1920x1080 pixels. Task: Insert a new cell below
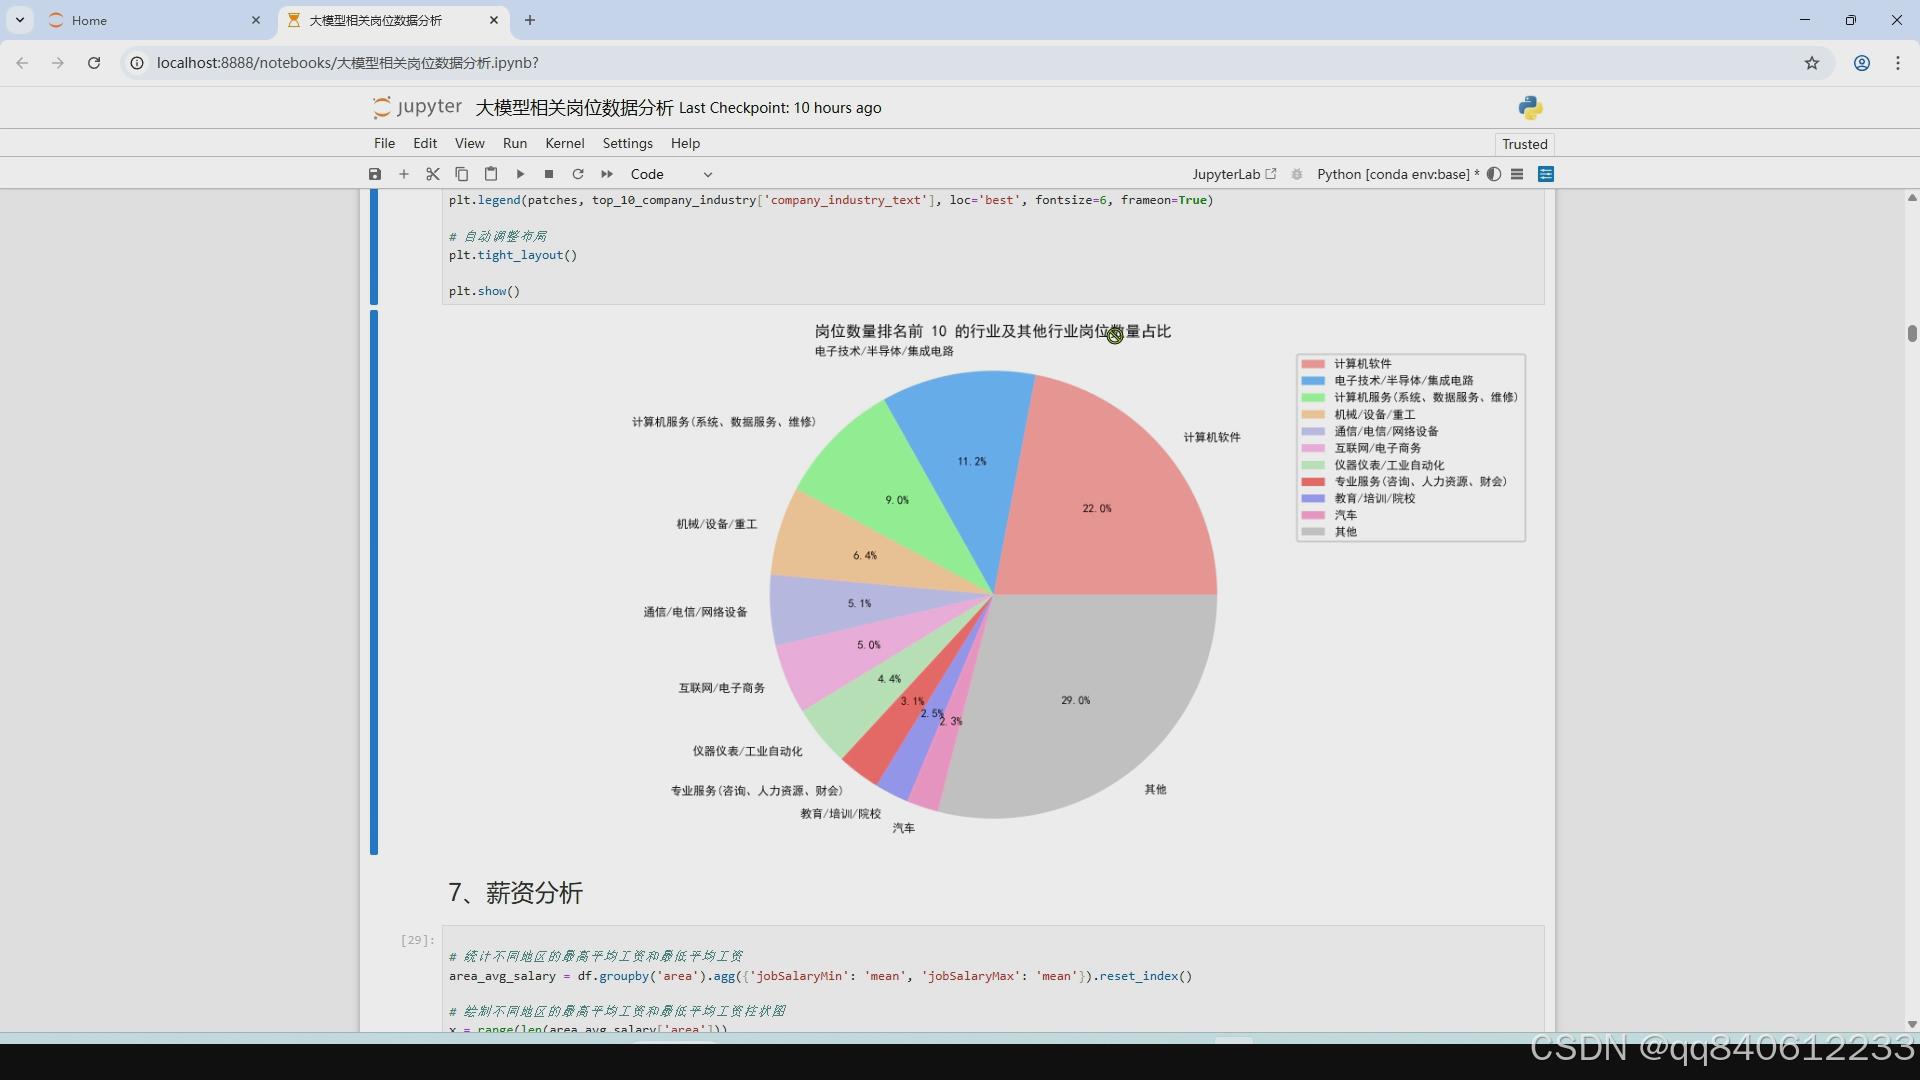coord(404,174)
